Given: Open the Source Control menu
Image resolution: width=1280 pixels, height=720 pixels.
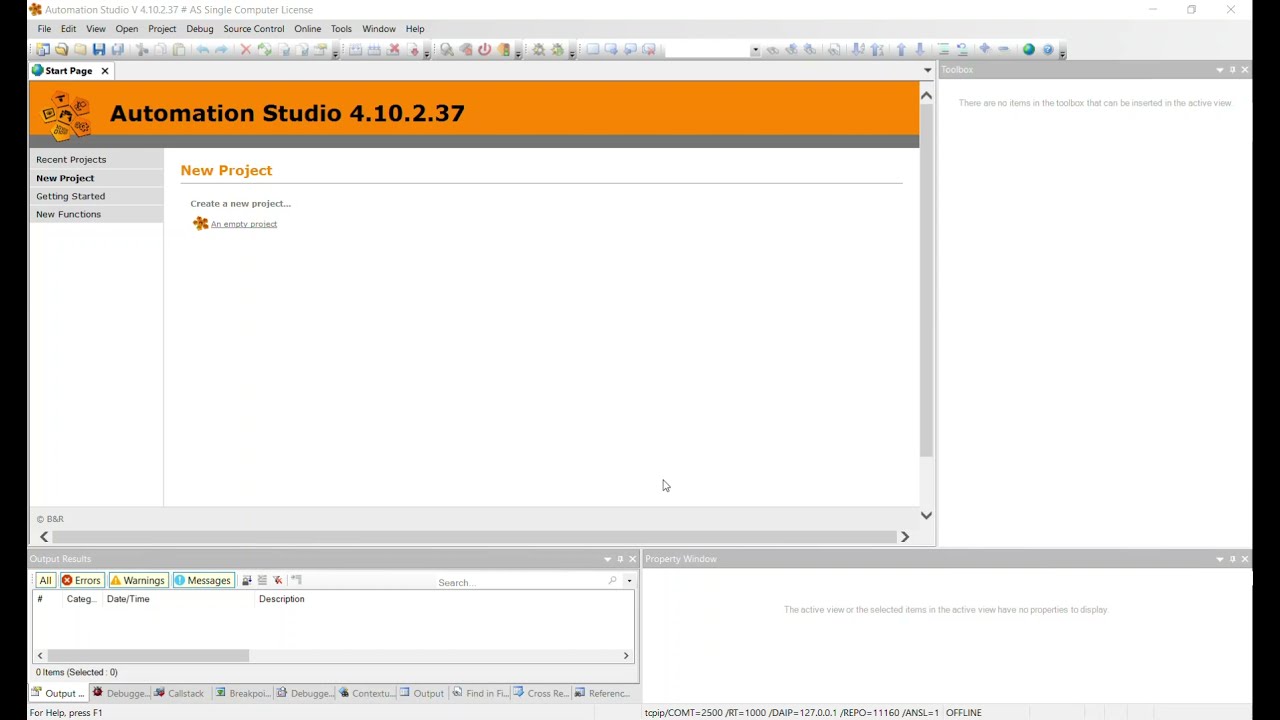Looking at the screenshot, I should (x=254, y=29).
